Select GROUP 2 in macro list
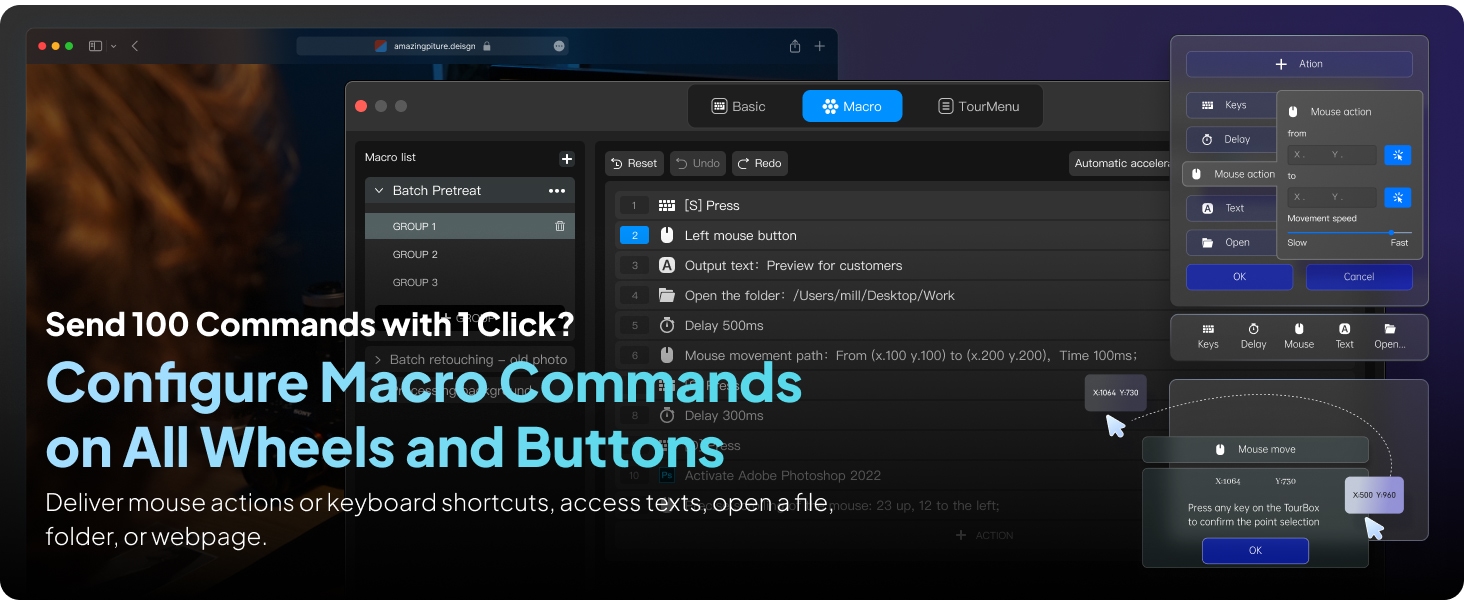Viewport: 1464px width, 600px height. click(x=415, y=255)
